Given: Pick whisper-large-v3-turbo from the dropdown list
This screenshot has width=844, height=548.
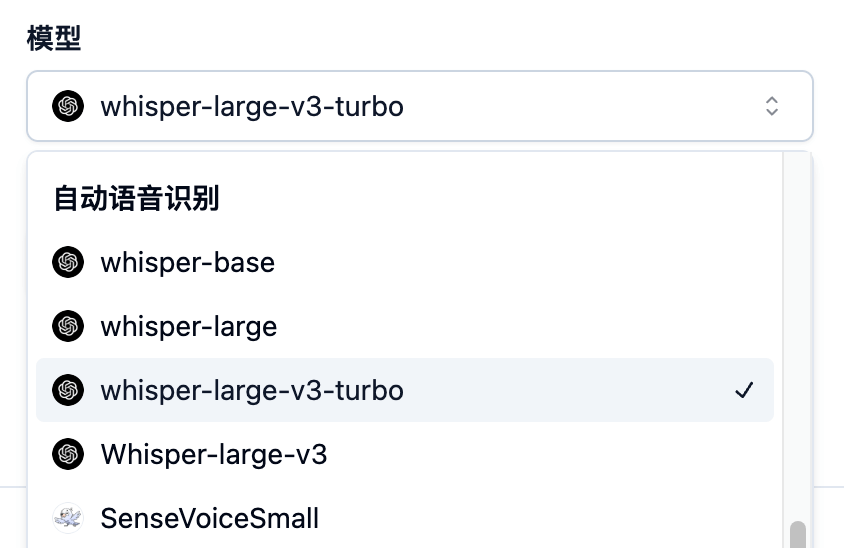Looking at the screenshot, I should point(252,390).
